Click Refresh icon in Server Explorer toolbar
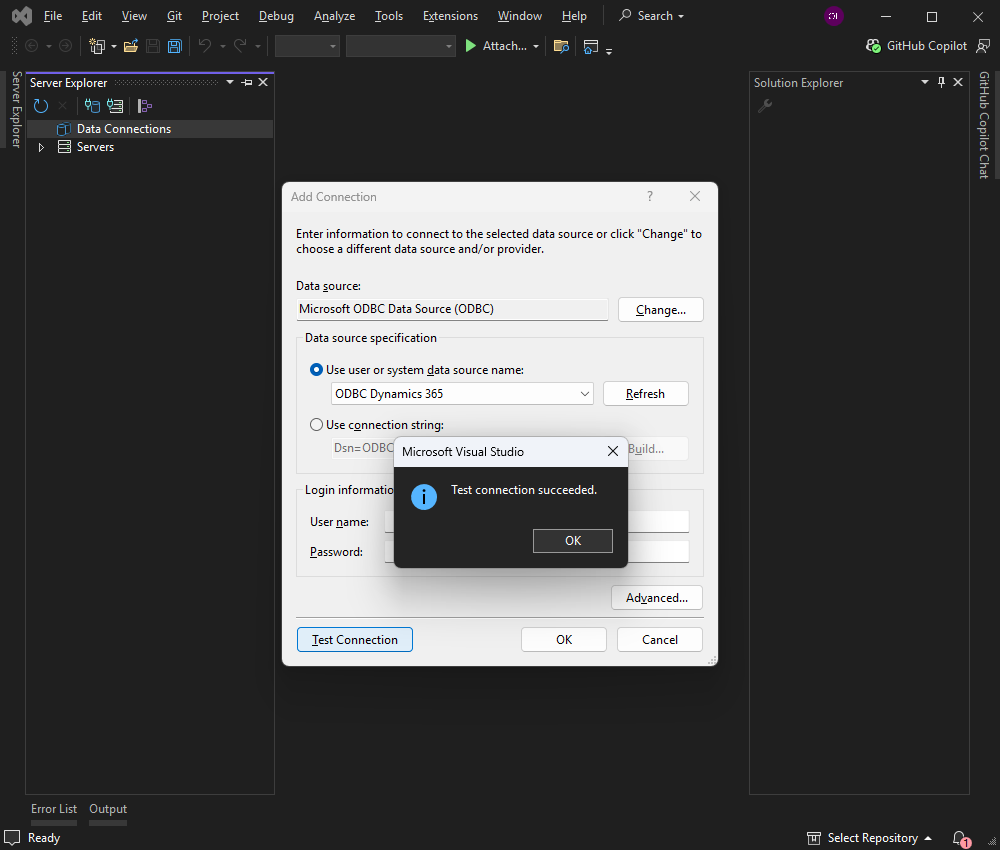This screenshot has width=1000, height=850. pos(41,106)
